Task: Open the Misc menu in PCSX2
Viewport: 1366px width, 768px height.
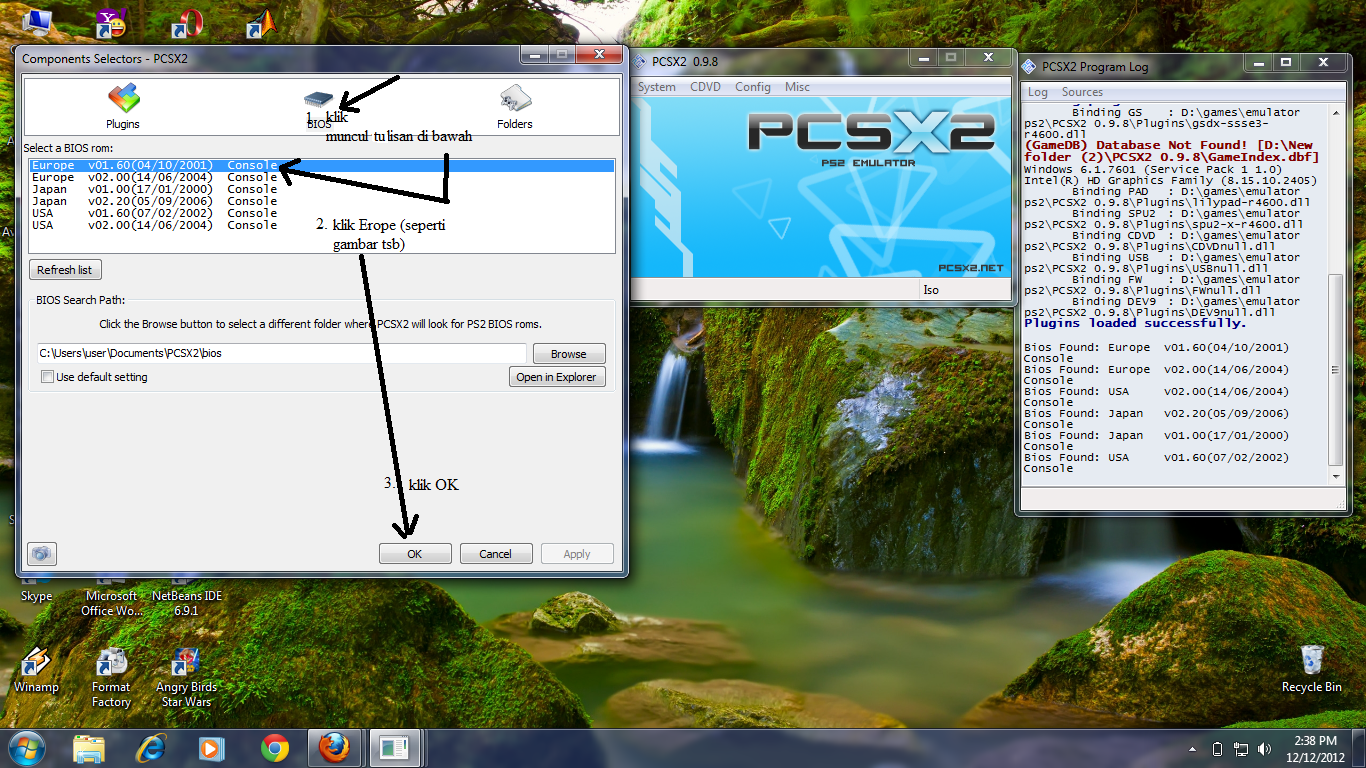Action: (797, 87)
